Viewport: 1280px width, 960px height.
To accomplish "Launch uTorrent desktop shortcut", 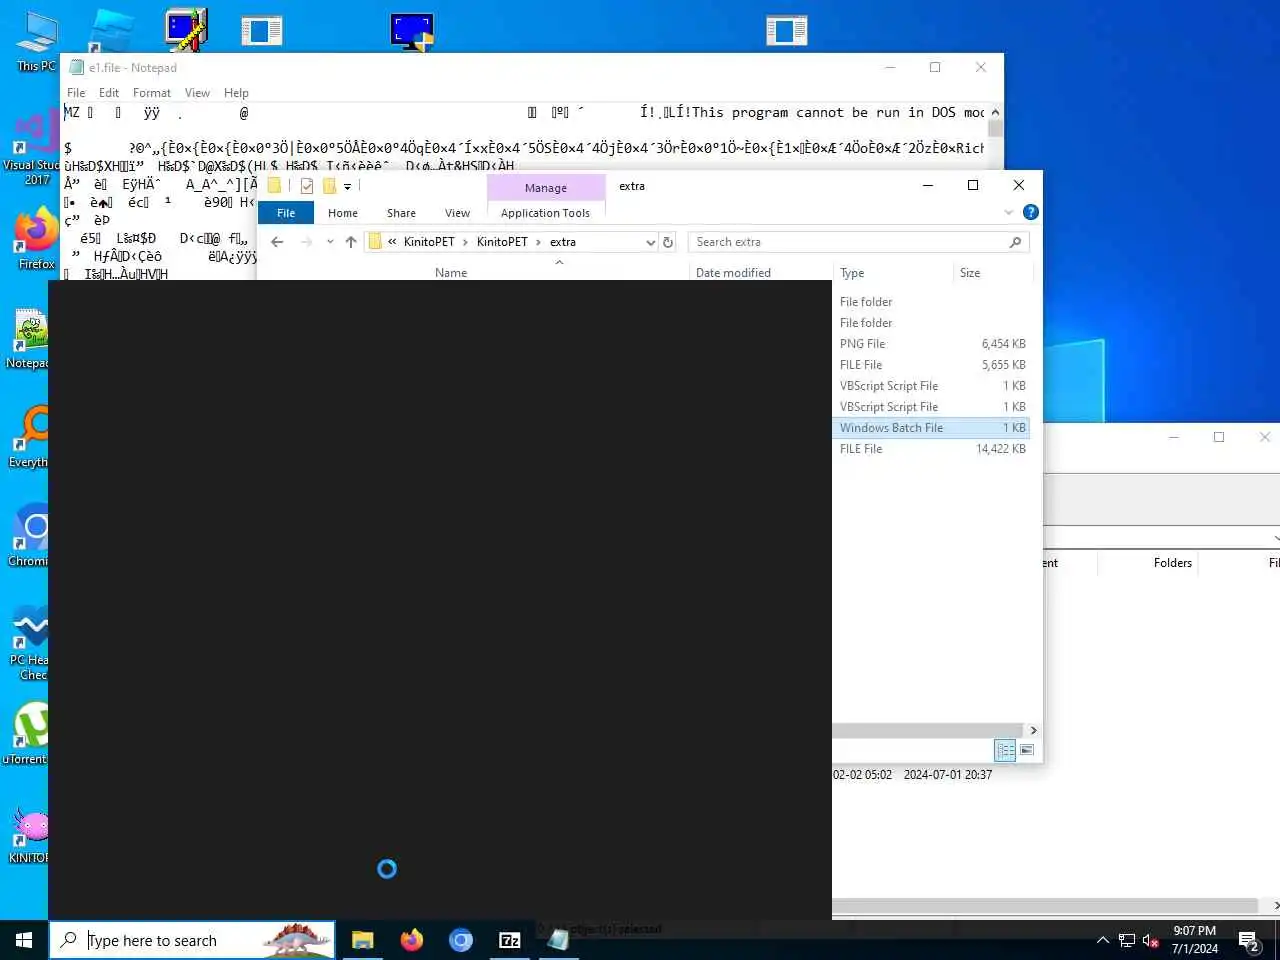I will coord(28,733).
